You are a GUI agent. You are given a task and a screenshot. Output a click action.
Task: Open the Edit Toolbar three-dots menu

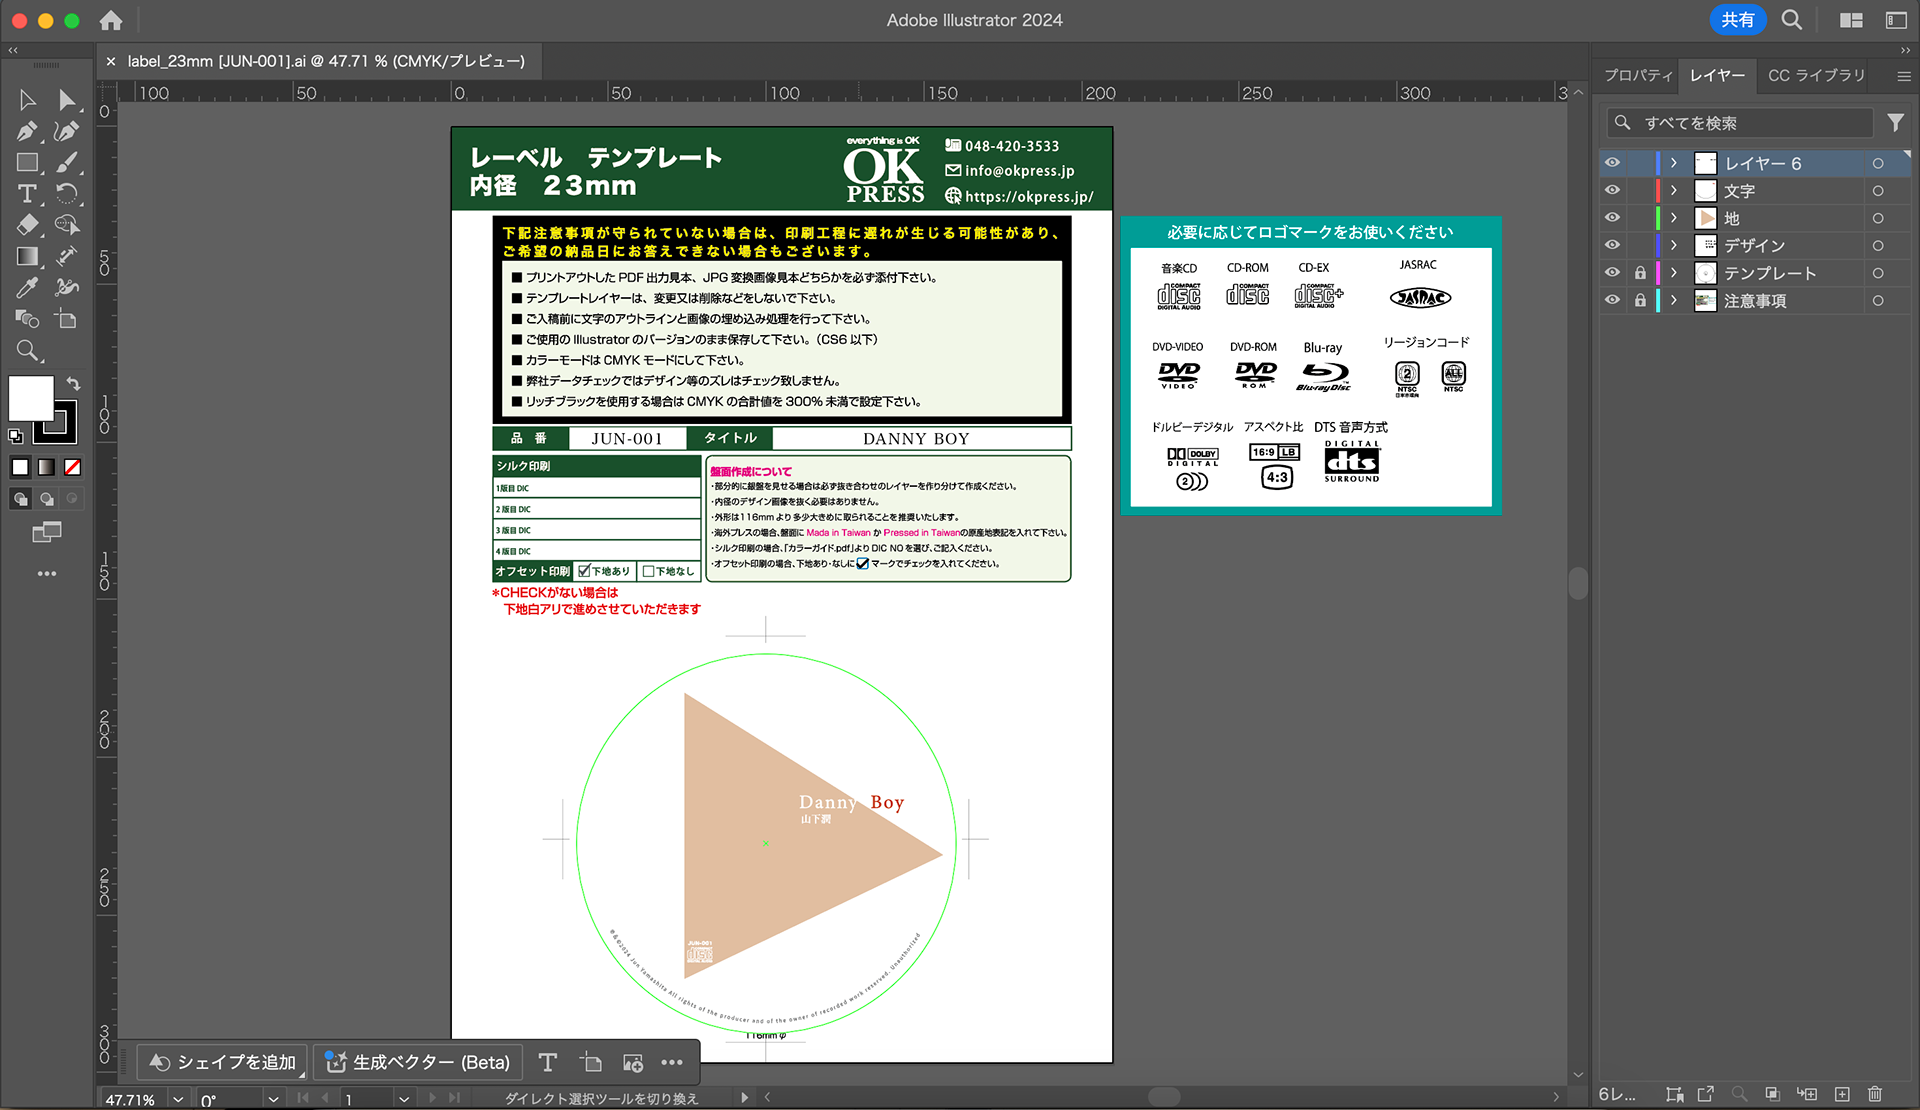point(47,574)
